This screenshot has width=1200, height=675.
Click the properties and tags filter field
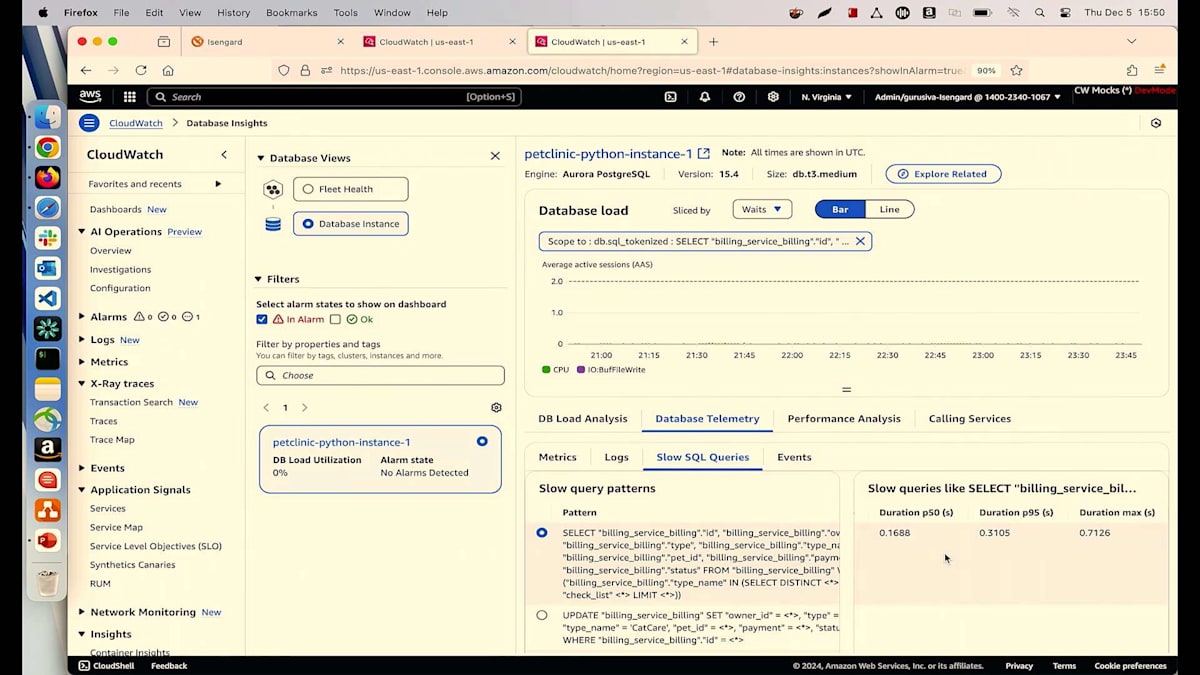380,376
